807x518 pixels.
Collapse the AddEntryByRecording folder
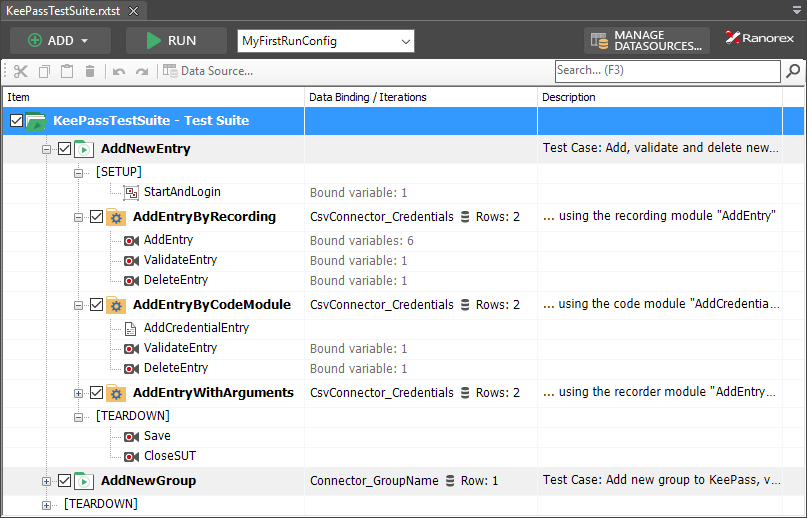coord(78,218)
